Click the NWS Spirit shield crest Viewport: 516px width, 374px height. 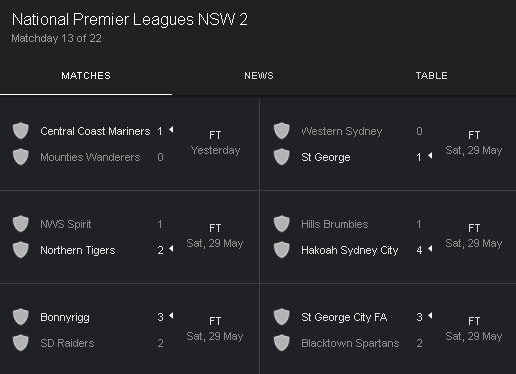tap(21, 224)
